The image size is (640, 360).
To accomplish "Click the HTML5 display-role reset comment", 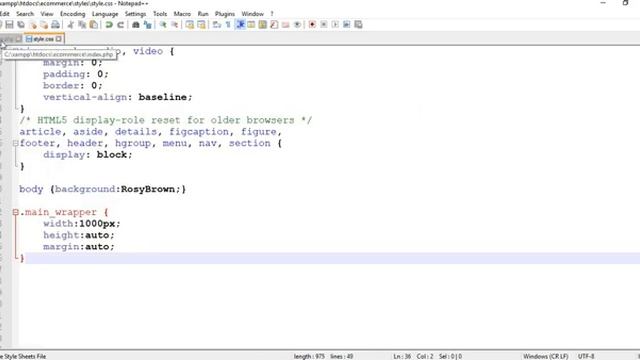I will coord(166,120).
